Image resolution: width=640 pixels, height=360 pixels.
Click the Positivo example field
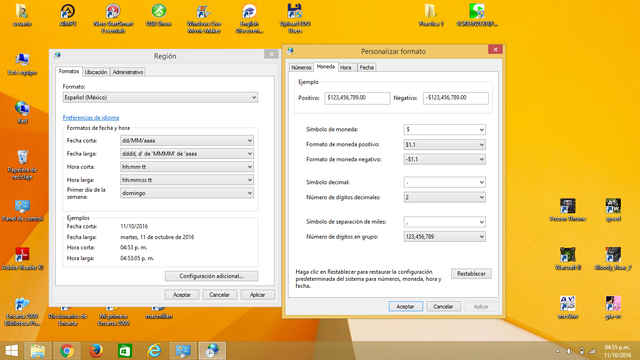click(357, 98)
